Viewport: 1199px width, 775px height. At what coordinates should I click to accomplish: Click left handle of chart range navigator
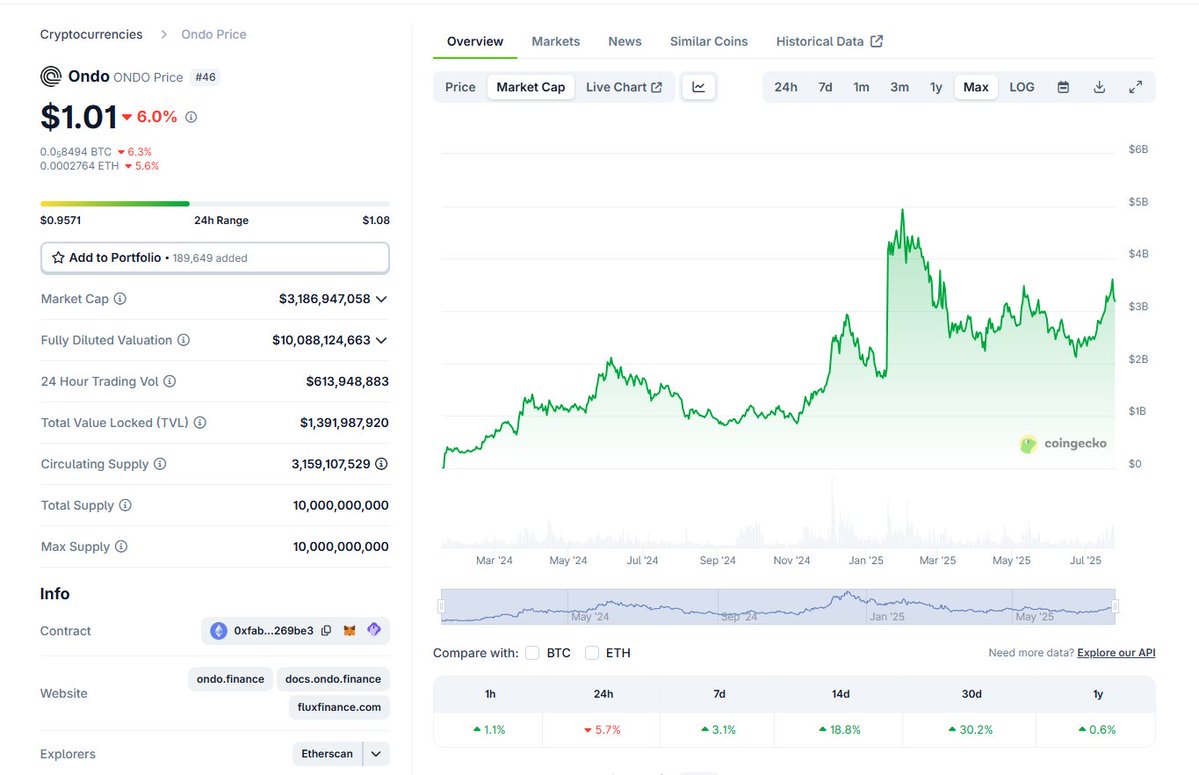[x=441, y=607]
